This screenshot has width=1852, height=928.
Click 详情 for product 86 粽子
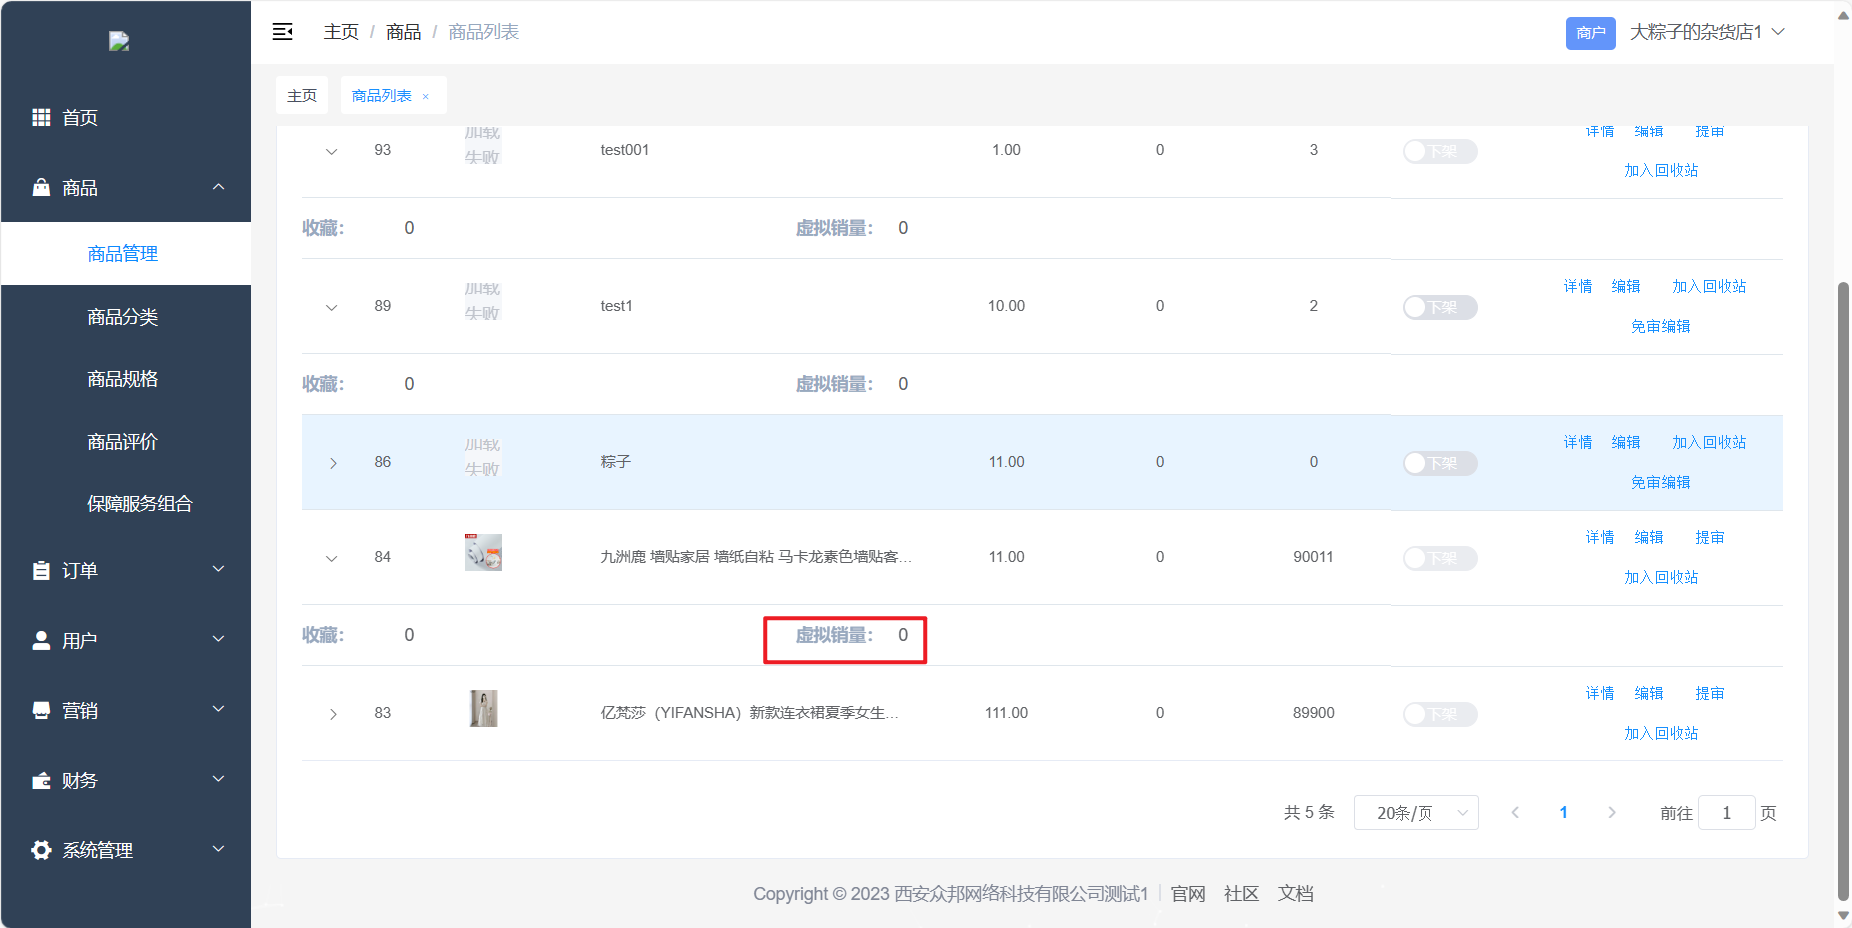tap(1578, 442)
